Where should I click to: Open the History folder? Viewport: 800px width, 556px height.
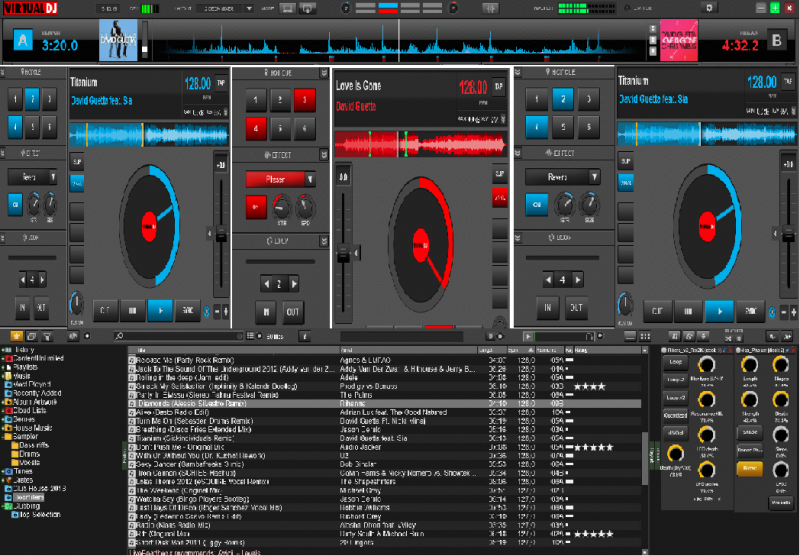point(24,350)
